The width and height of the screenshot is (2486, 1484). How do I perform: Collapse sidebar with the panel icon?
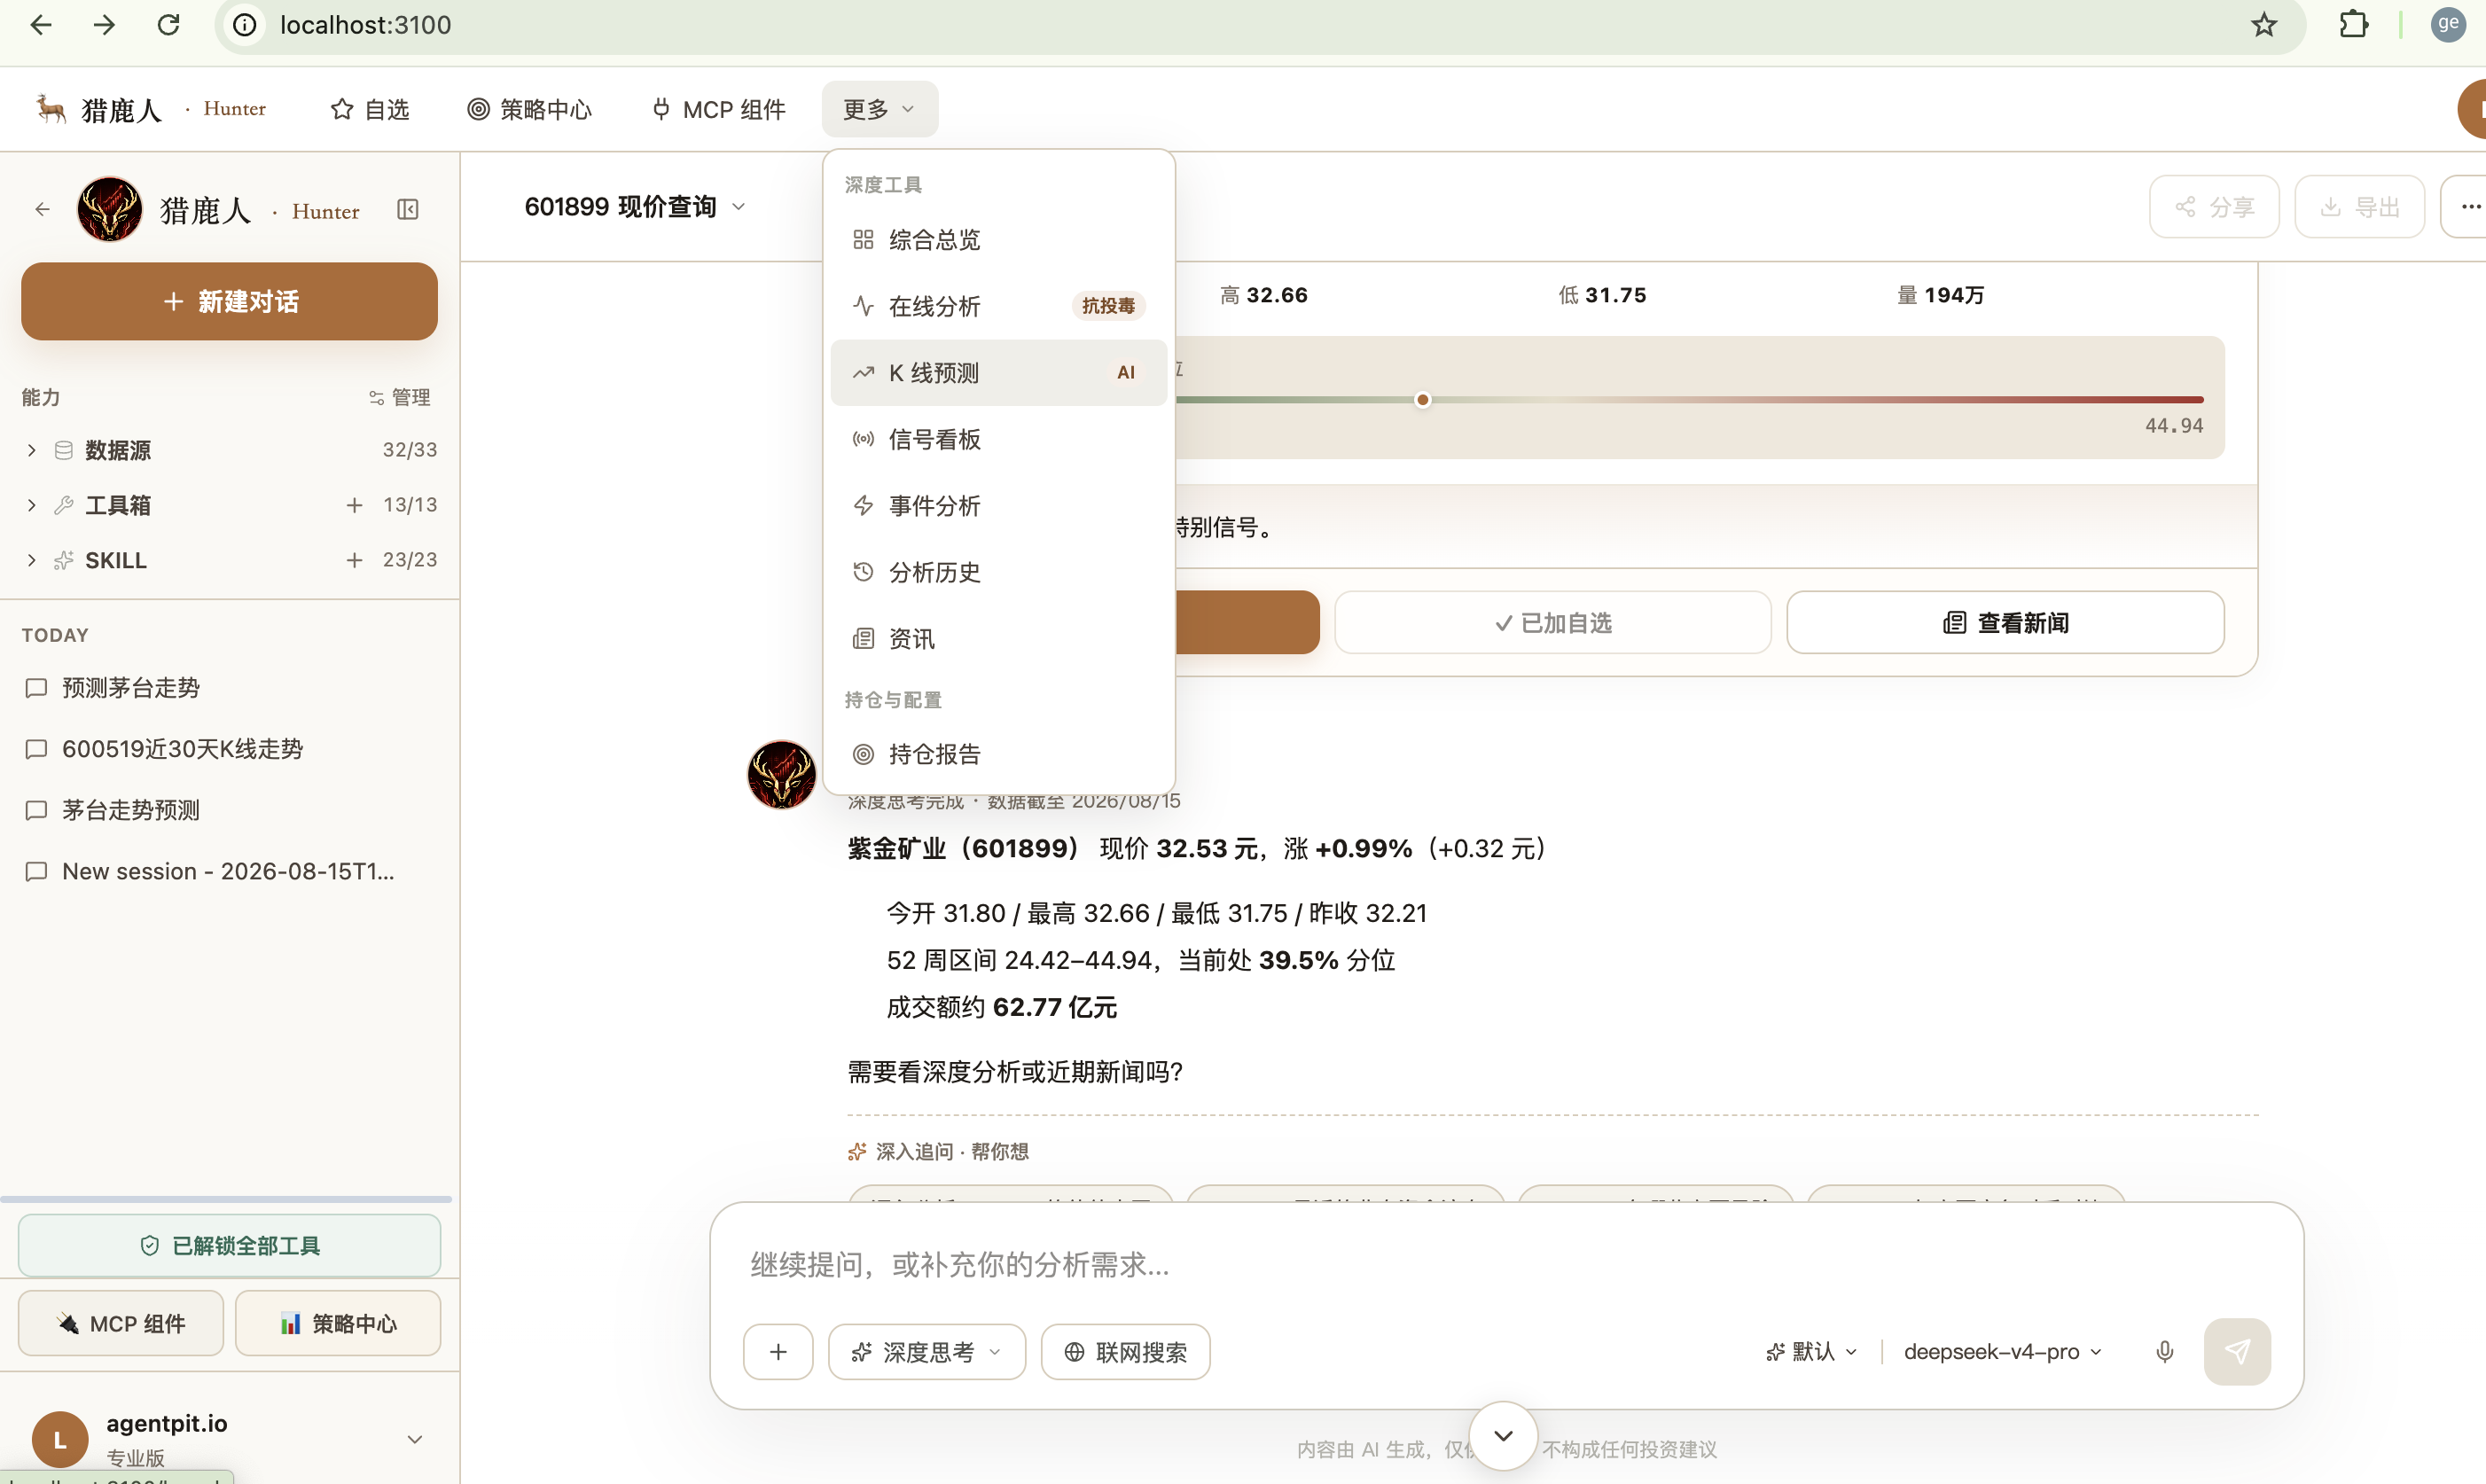tap(408, 209)
